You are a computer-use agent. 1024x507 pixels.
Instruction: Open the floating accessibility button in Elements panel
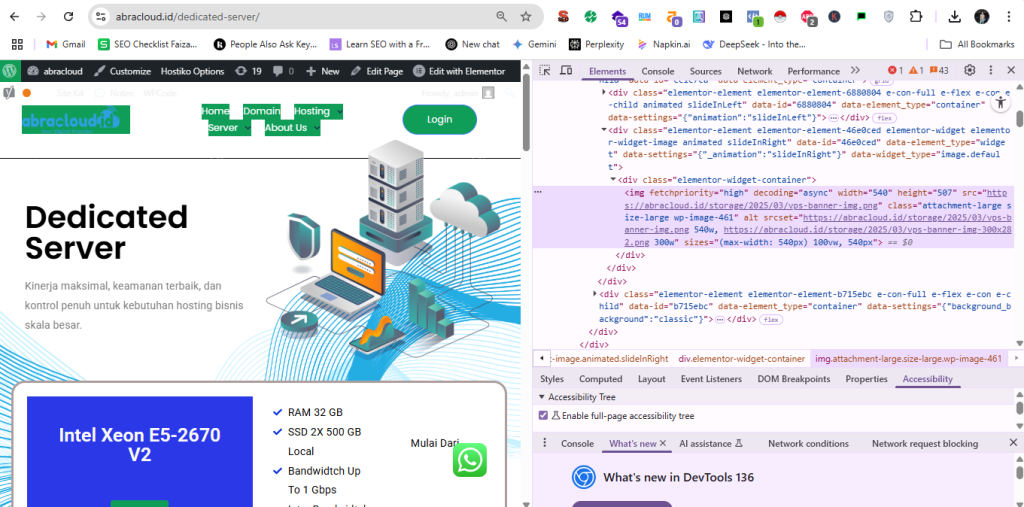(x=1000, y=103)
